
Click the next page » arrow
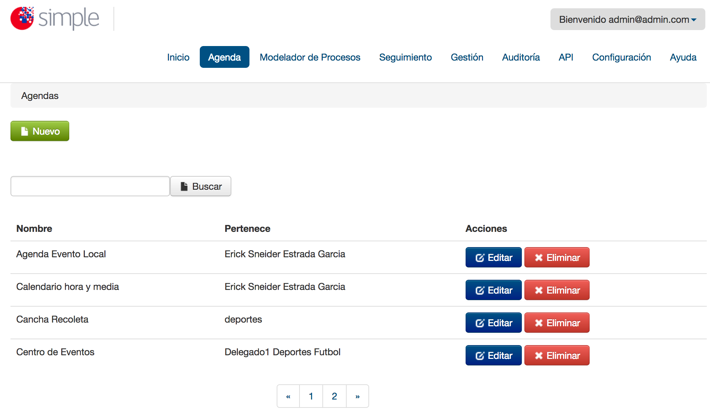pos(357,396)
